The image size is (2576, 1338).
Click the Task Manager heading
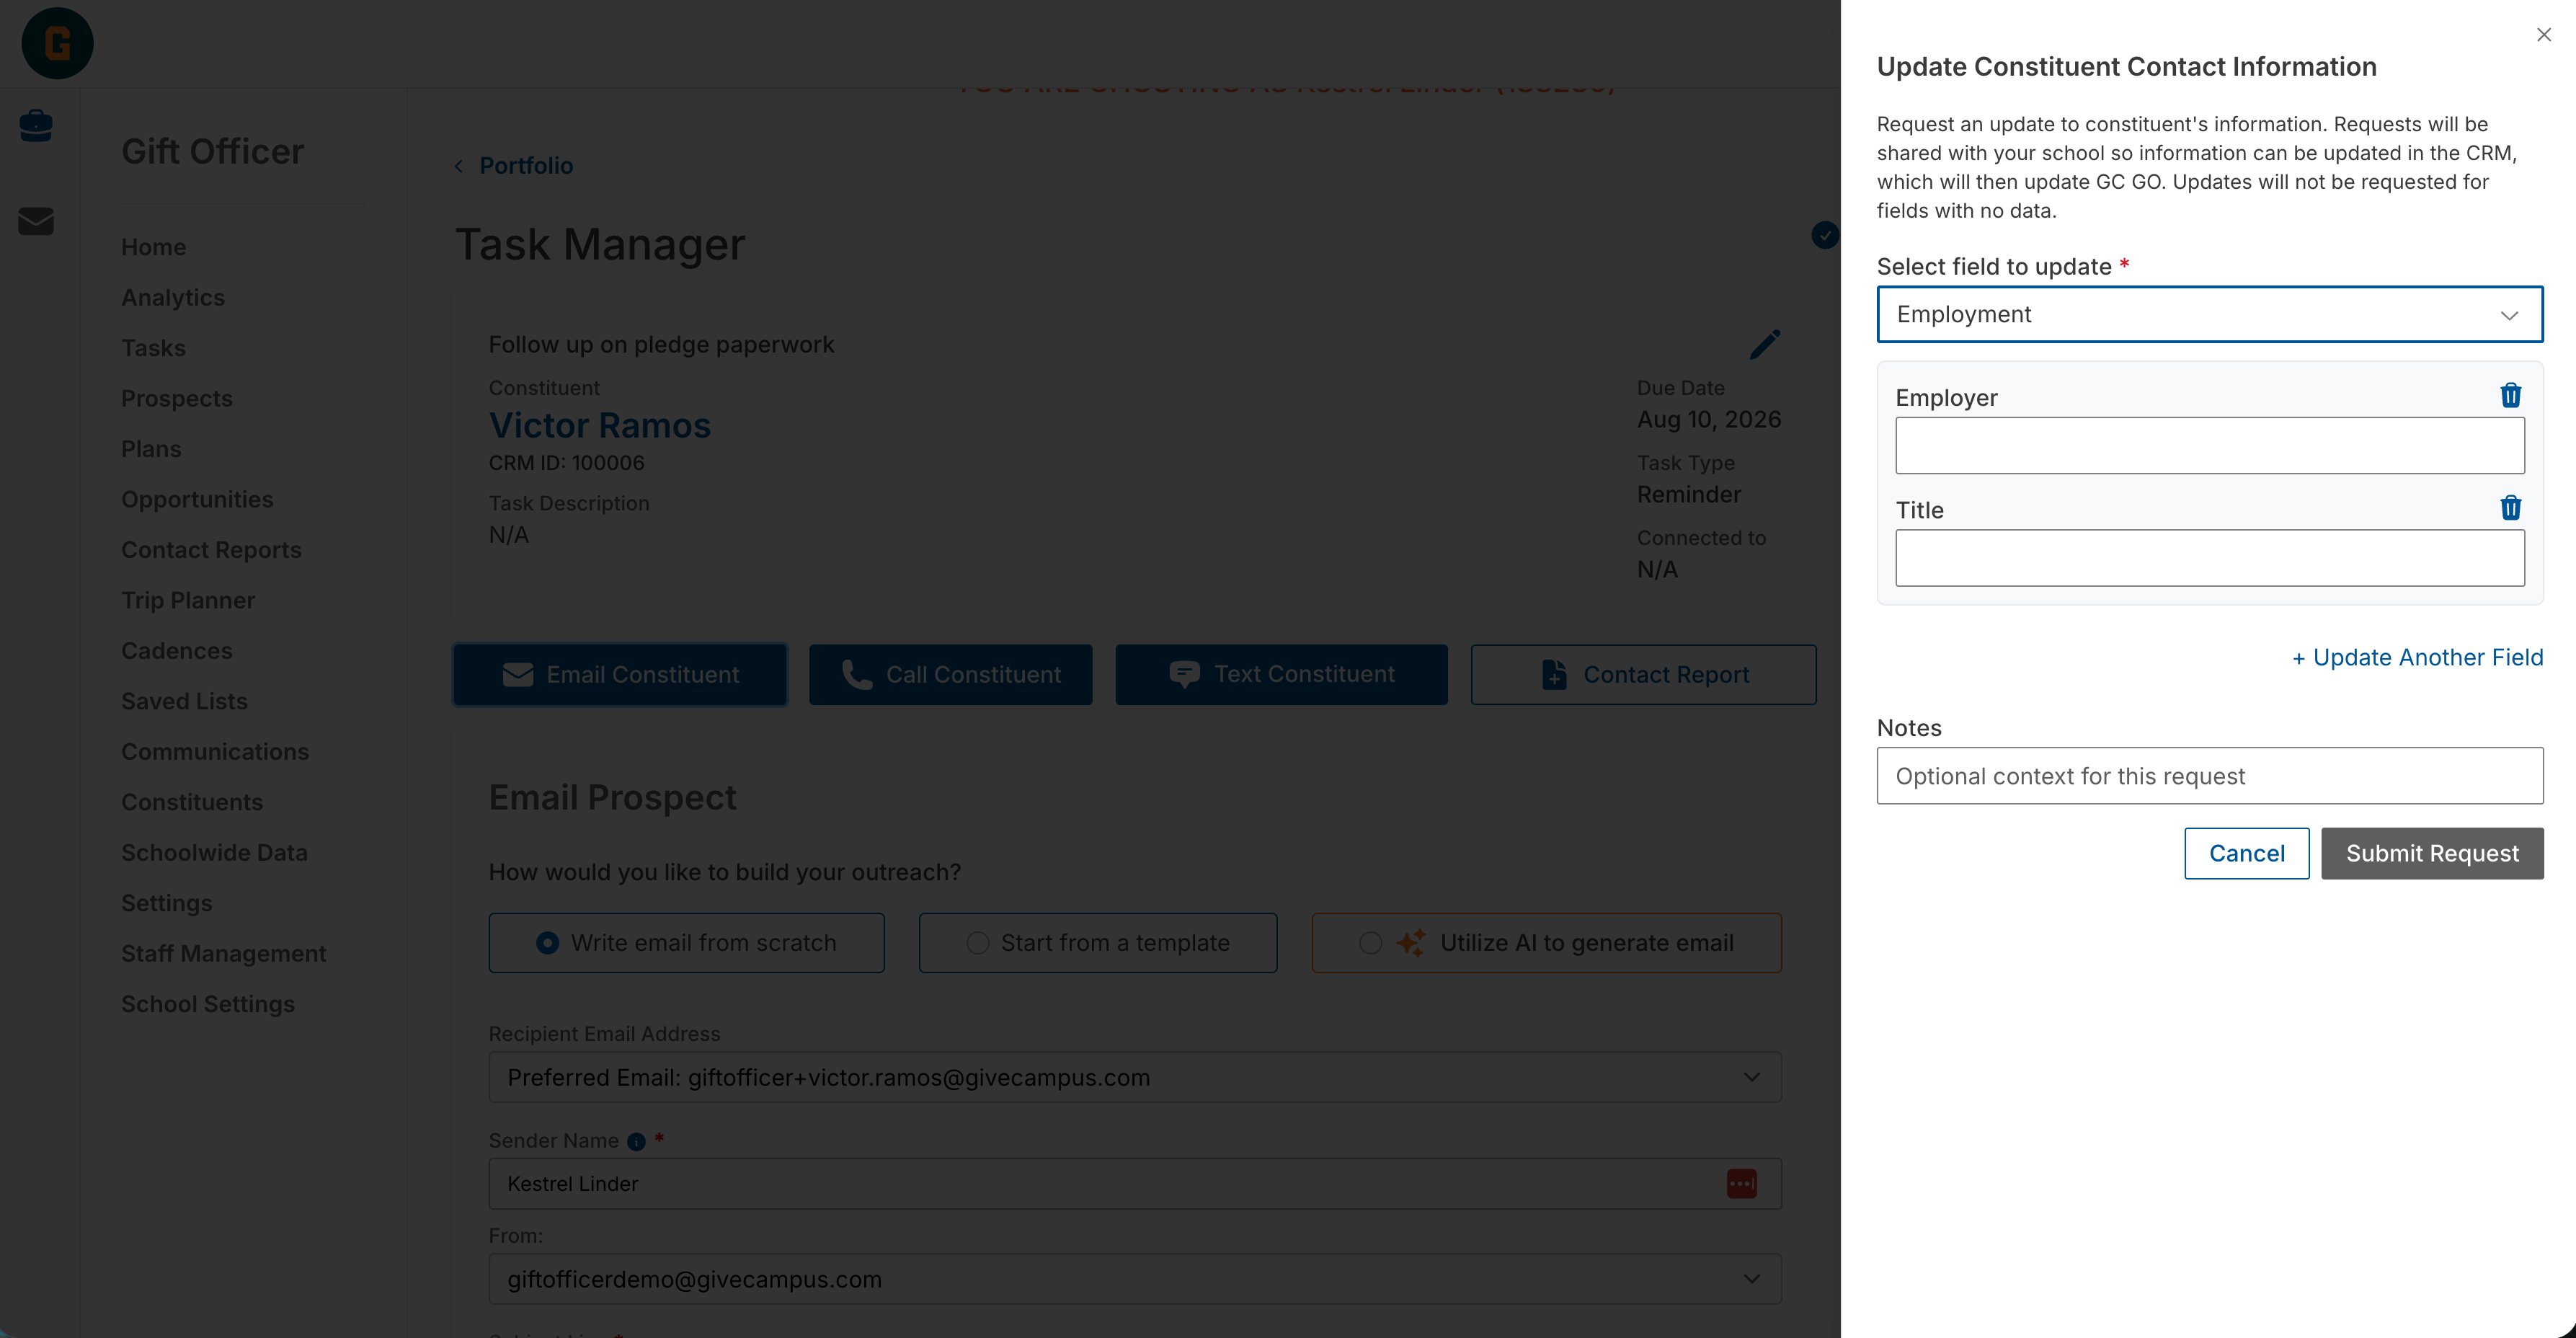click(x=600, y=245)
